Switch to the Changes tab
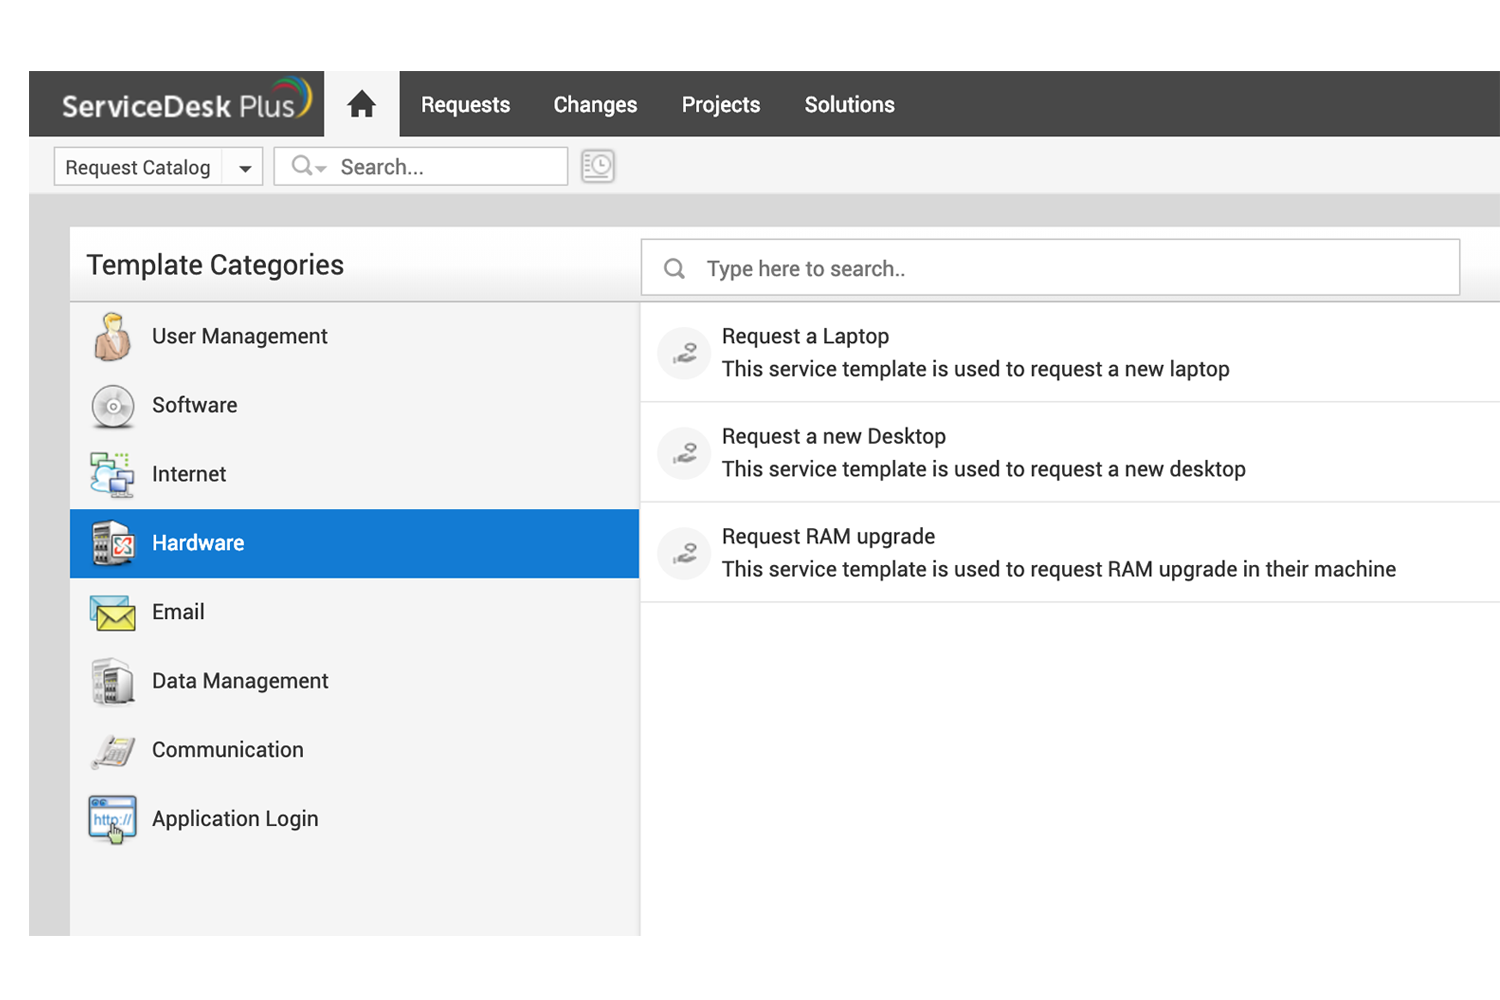The width and height of the screenshot is (1500, 1000). 595,104
